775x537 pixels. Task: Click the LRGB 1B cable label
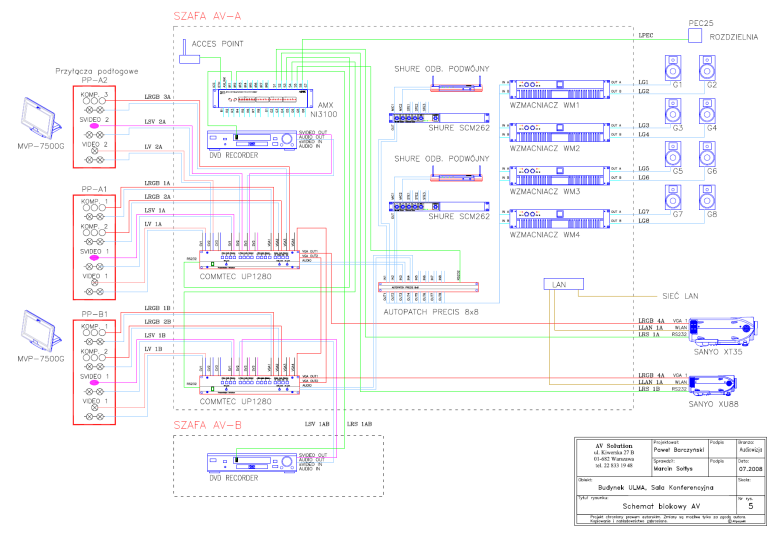pos(157,308)
